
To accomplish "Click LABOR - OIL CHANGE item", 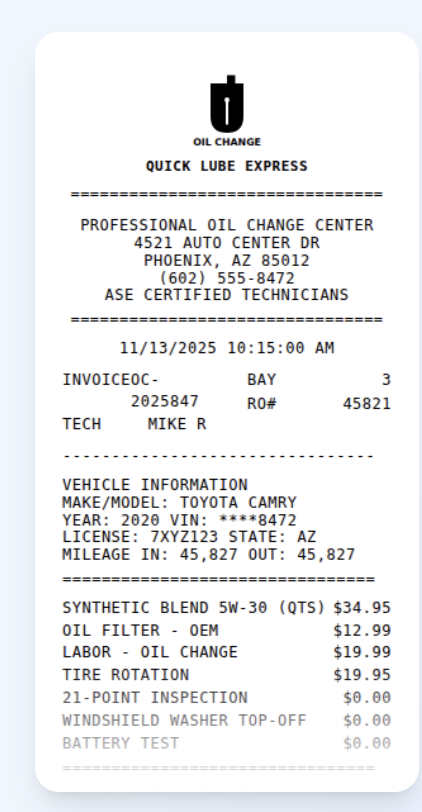I will click(x=150, y=652).
